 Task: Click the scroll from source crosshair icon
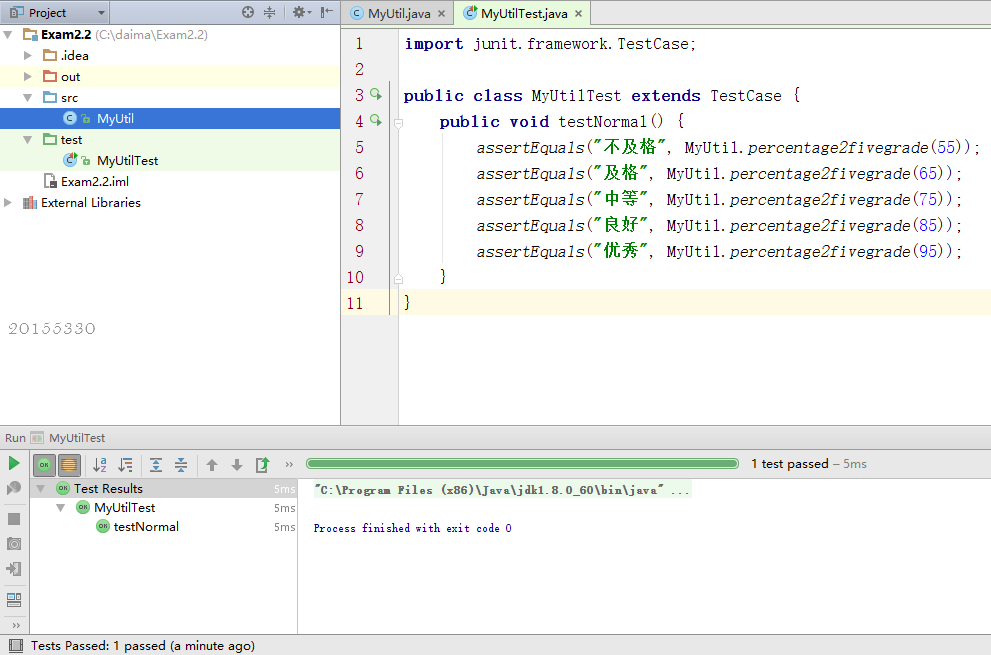click(x=248, y=12)
